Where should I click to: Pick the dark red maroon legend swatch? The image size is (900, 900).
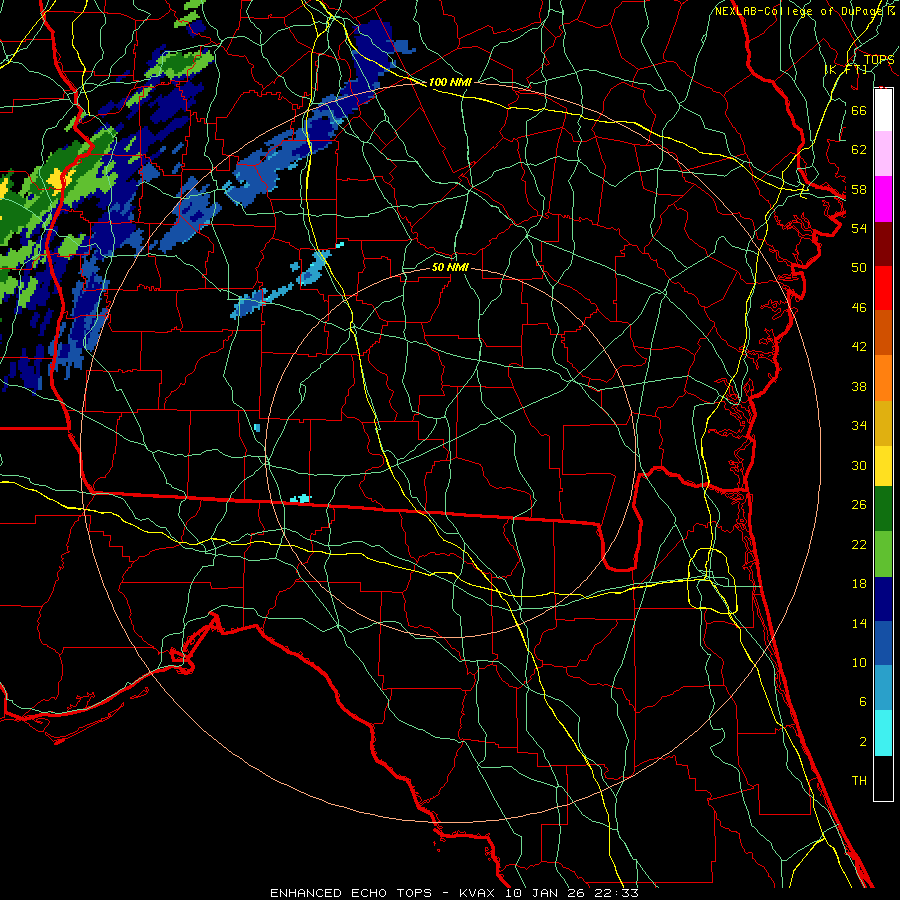point(883,243)
